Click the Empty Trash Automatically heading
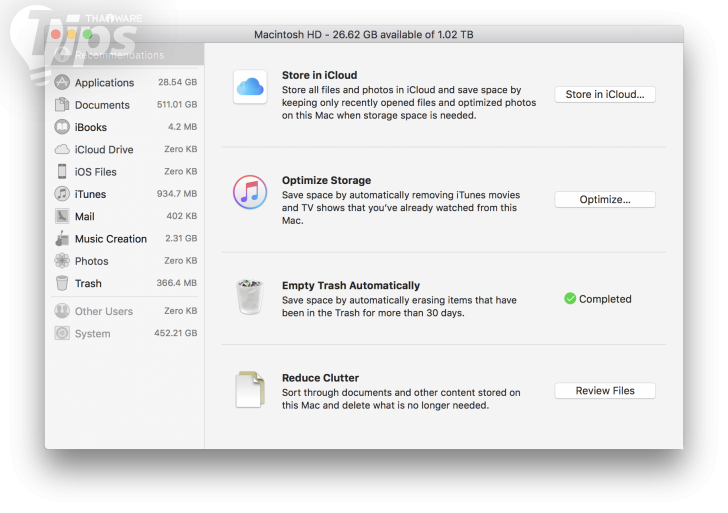728x513 pixels. click(351, 286)
